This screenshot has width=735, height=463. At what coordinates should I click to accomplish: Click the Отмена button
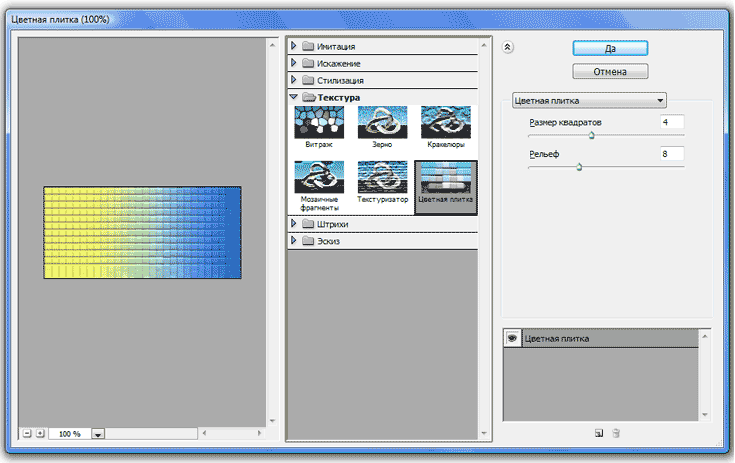coord(610,71)
